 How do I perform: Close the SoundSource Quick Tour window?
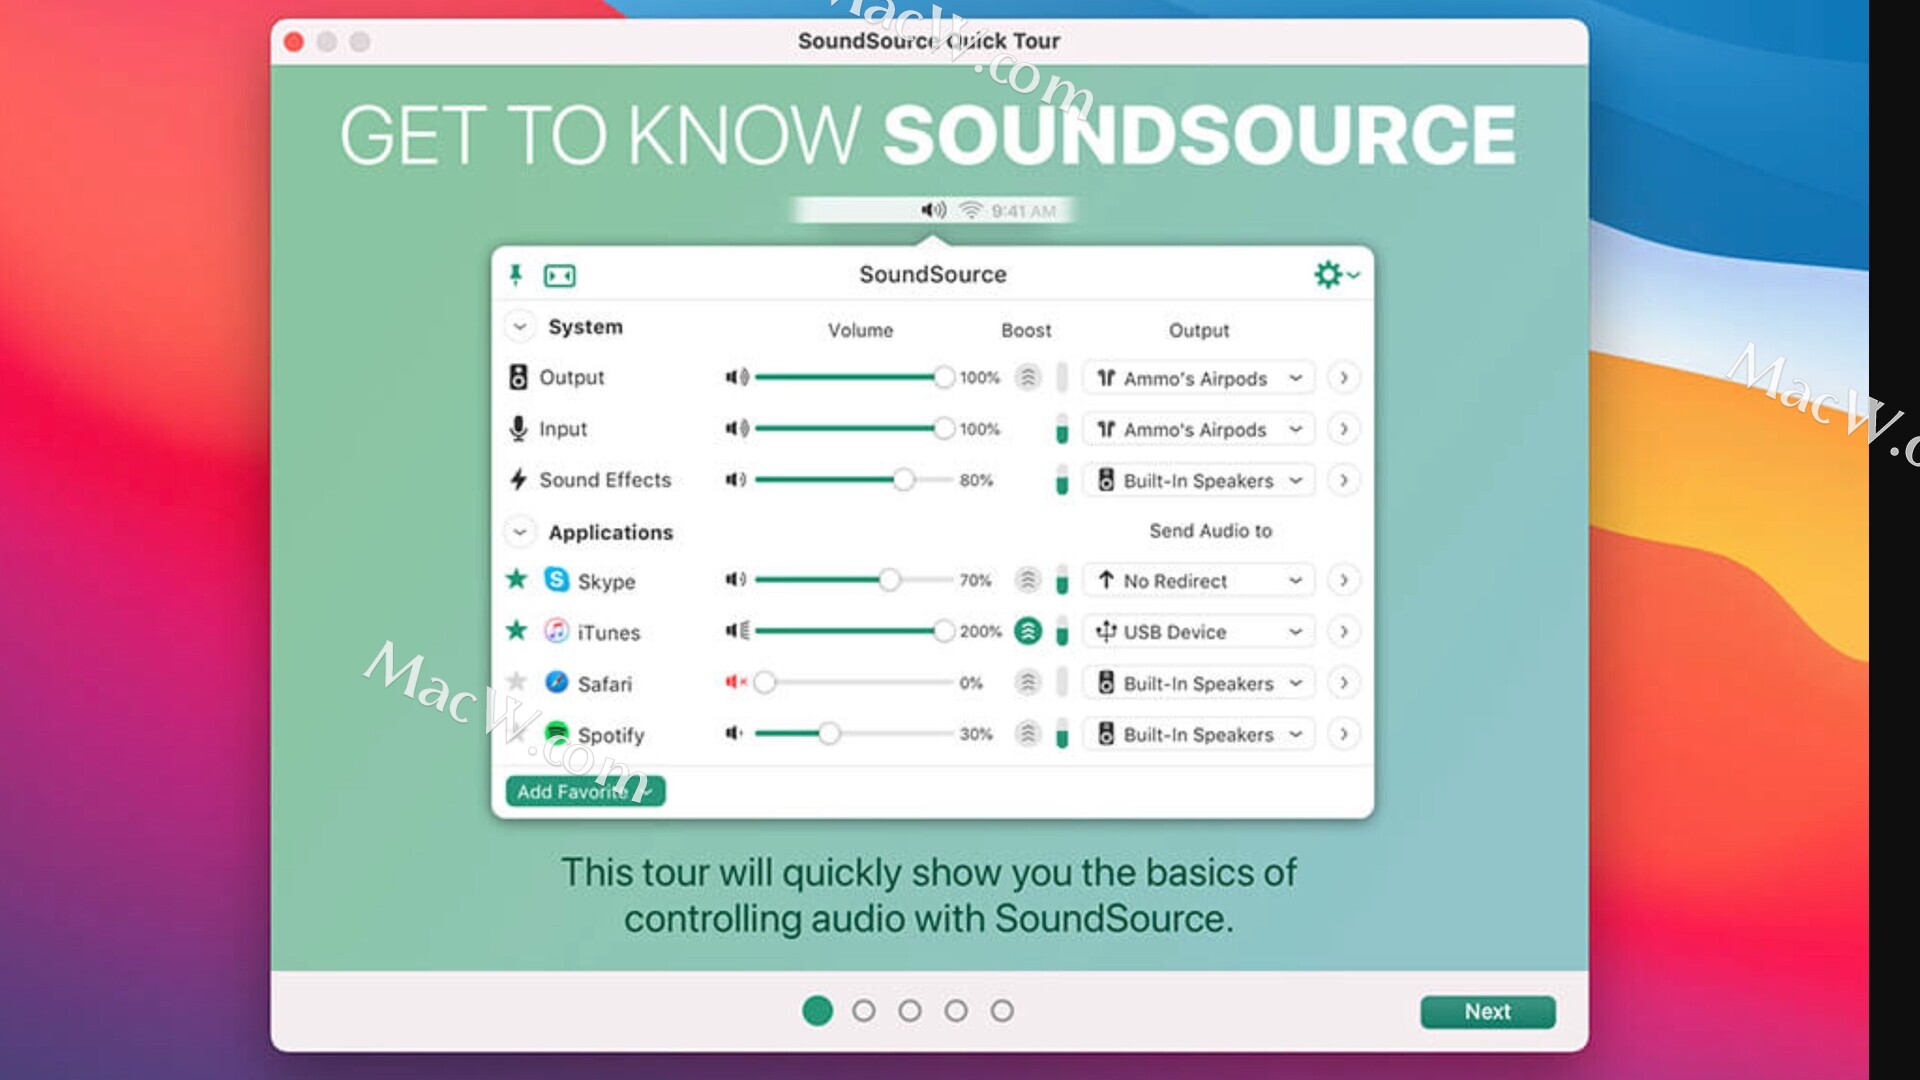click(x=294, y=42)
